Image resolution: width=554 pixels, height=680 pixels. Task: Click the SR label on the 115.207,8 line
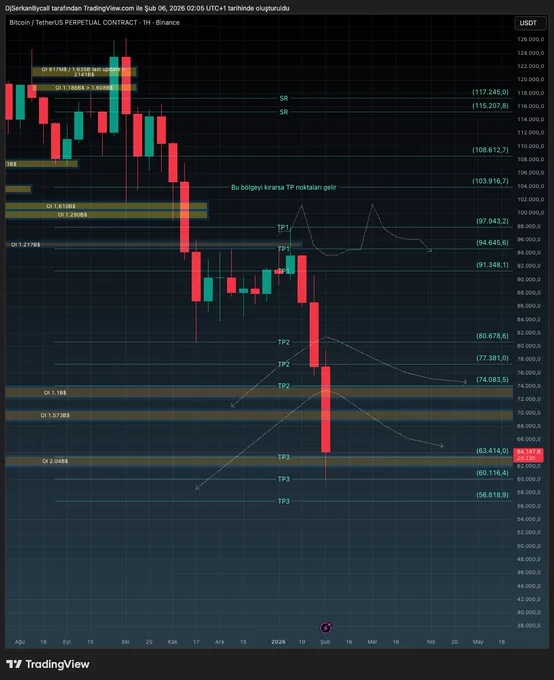click(284, 112)
